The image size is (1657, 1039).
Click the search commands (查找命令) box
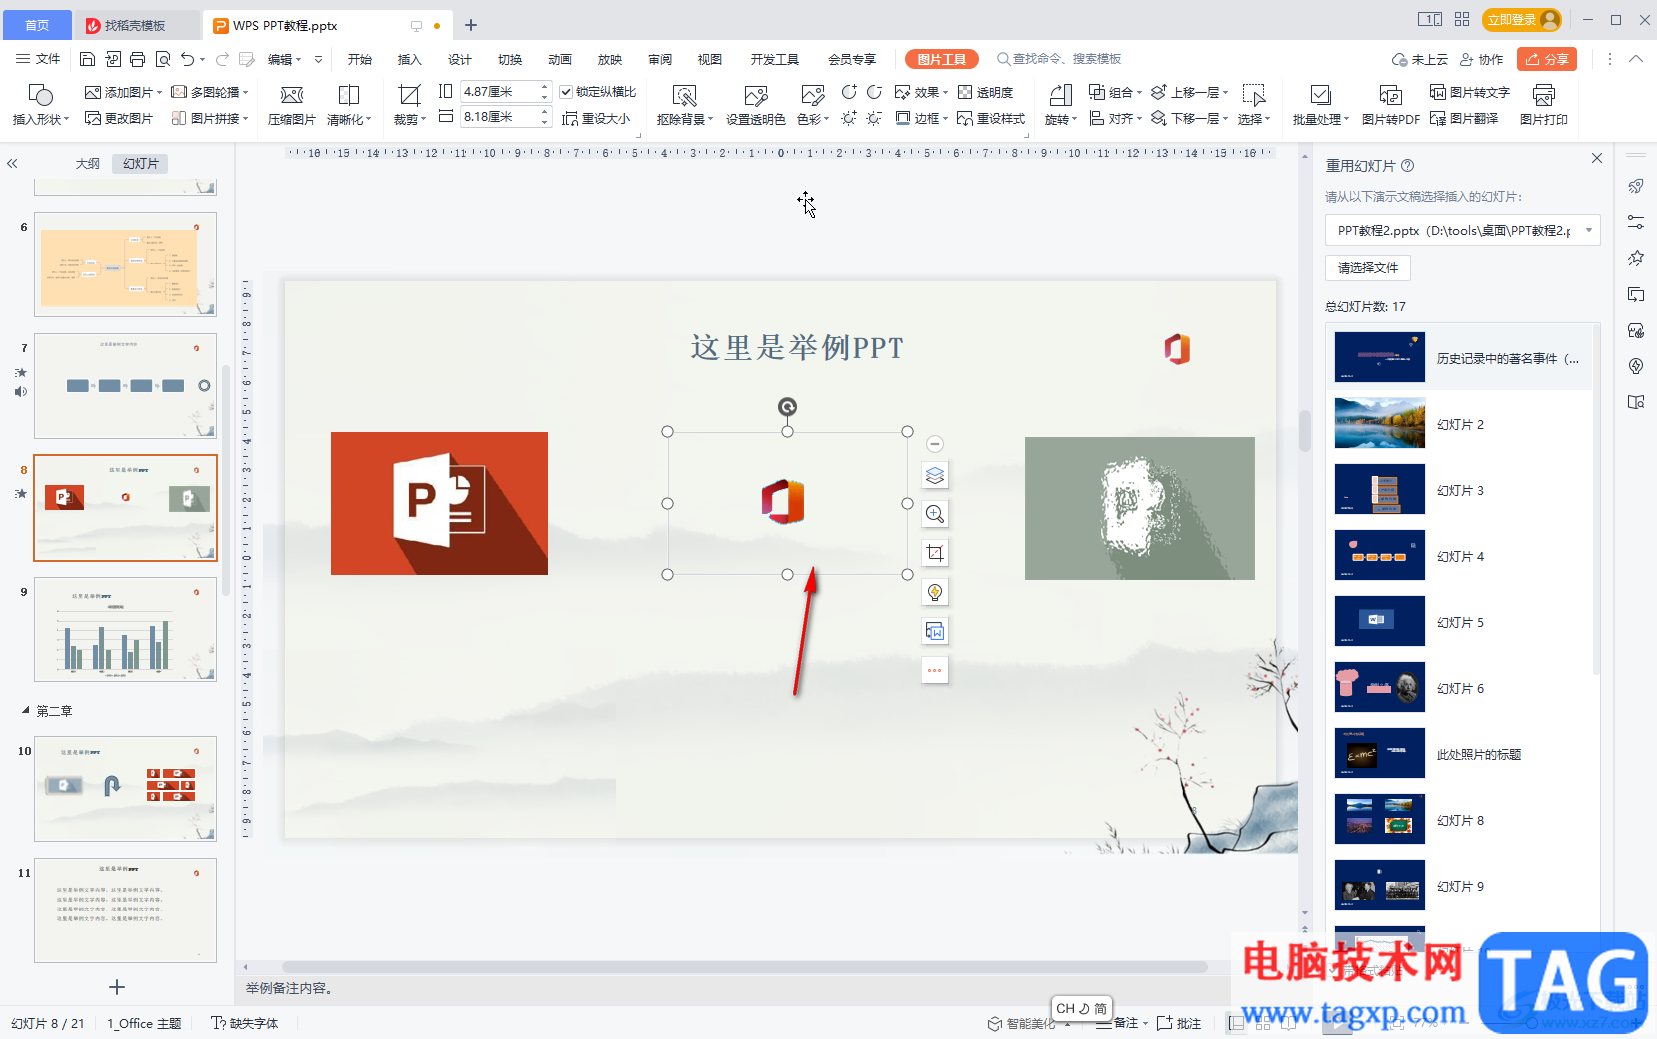click(x=1060, y=59)
